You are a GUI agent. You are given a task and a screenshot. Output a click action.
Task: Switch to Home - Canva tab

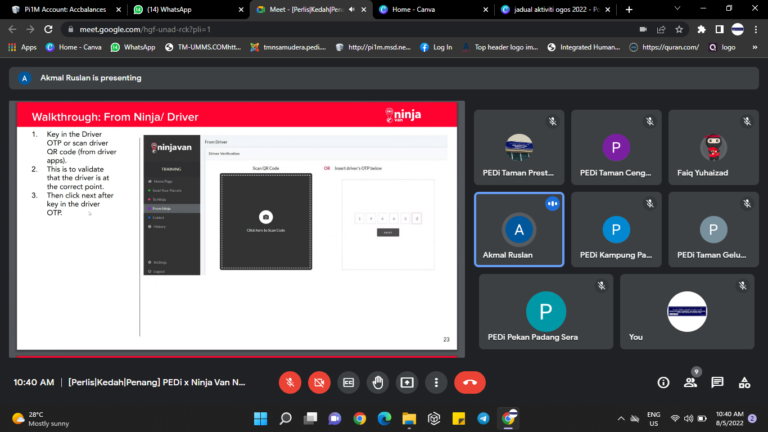pos(433,9)
